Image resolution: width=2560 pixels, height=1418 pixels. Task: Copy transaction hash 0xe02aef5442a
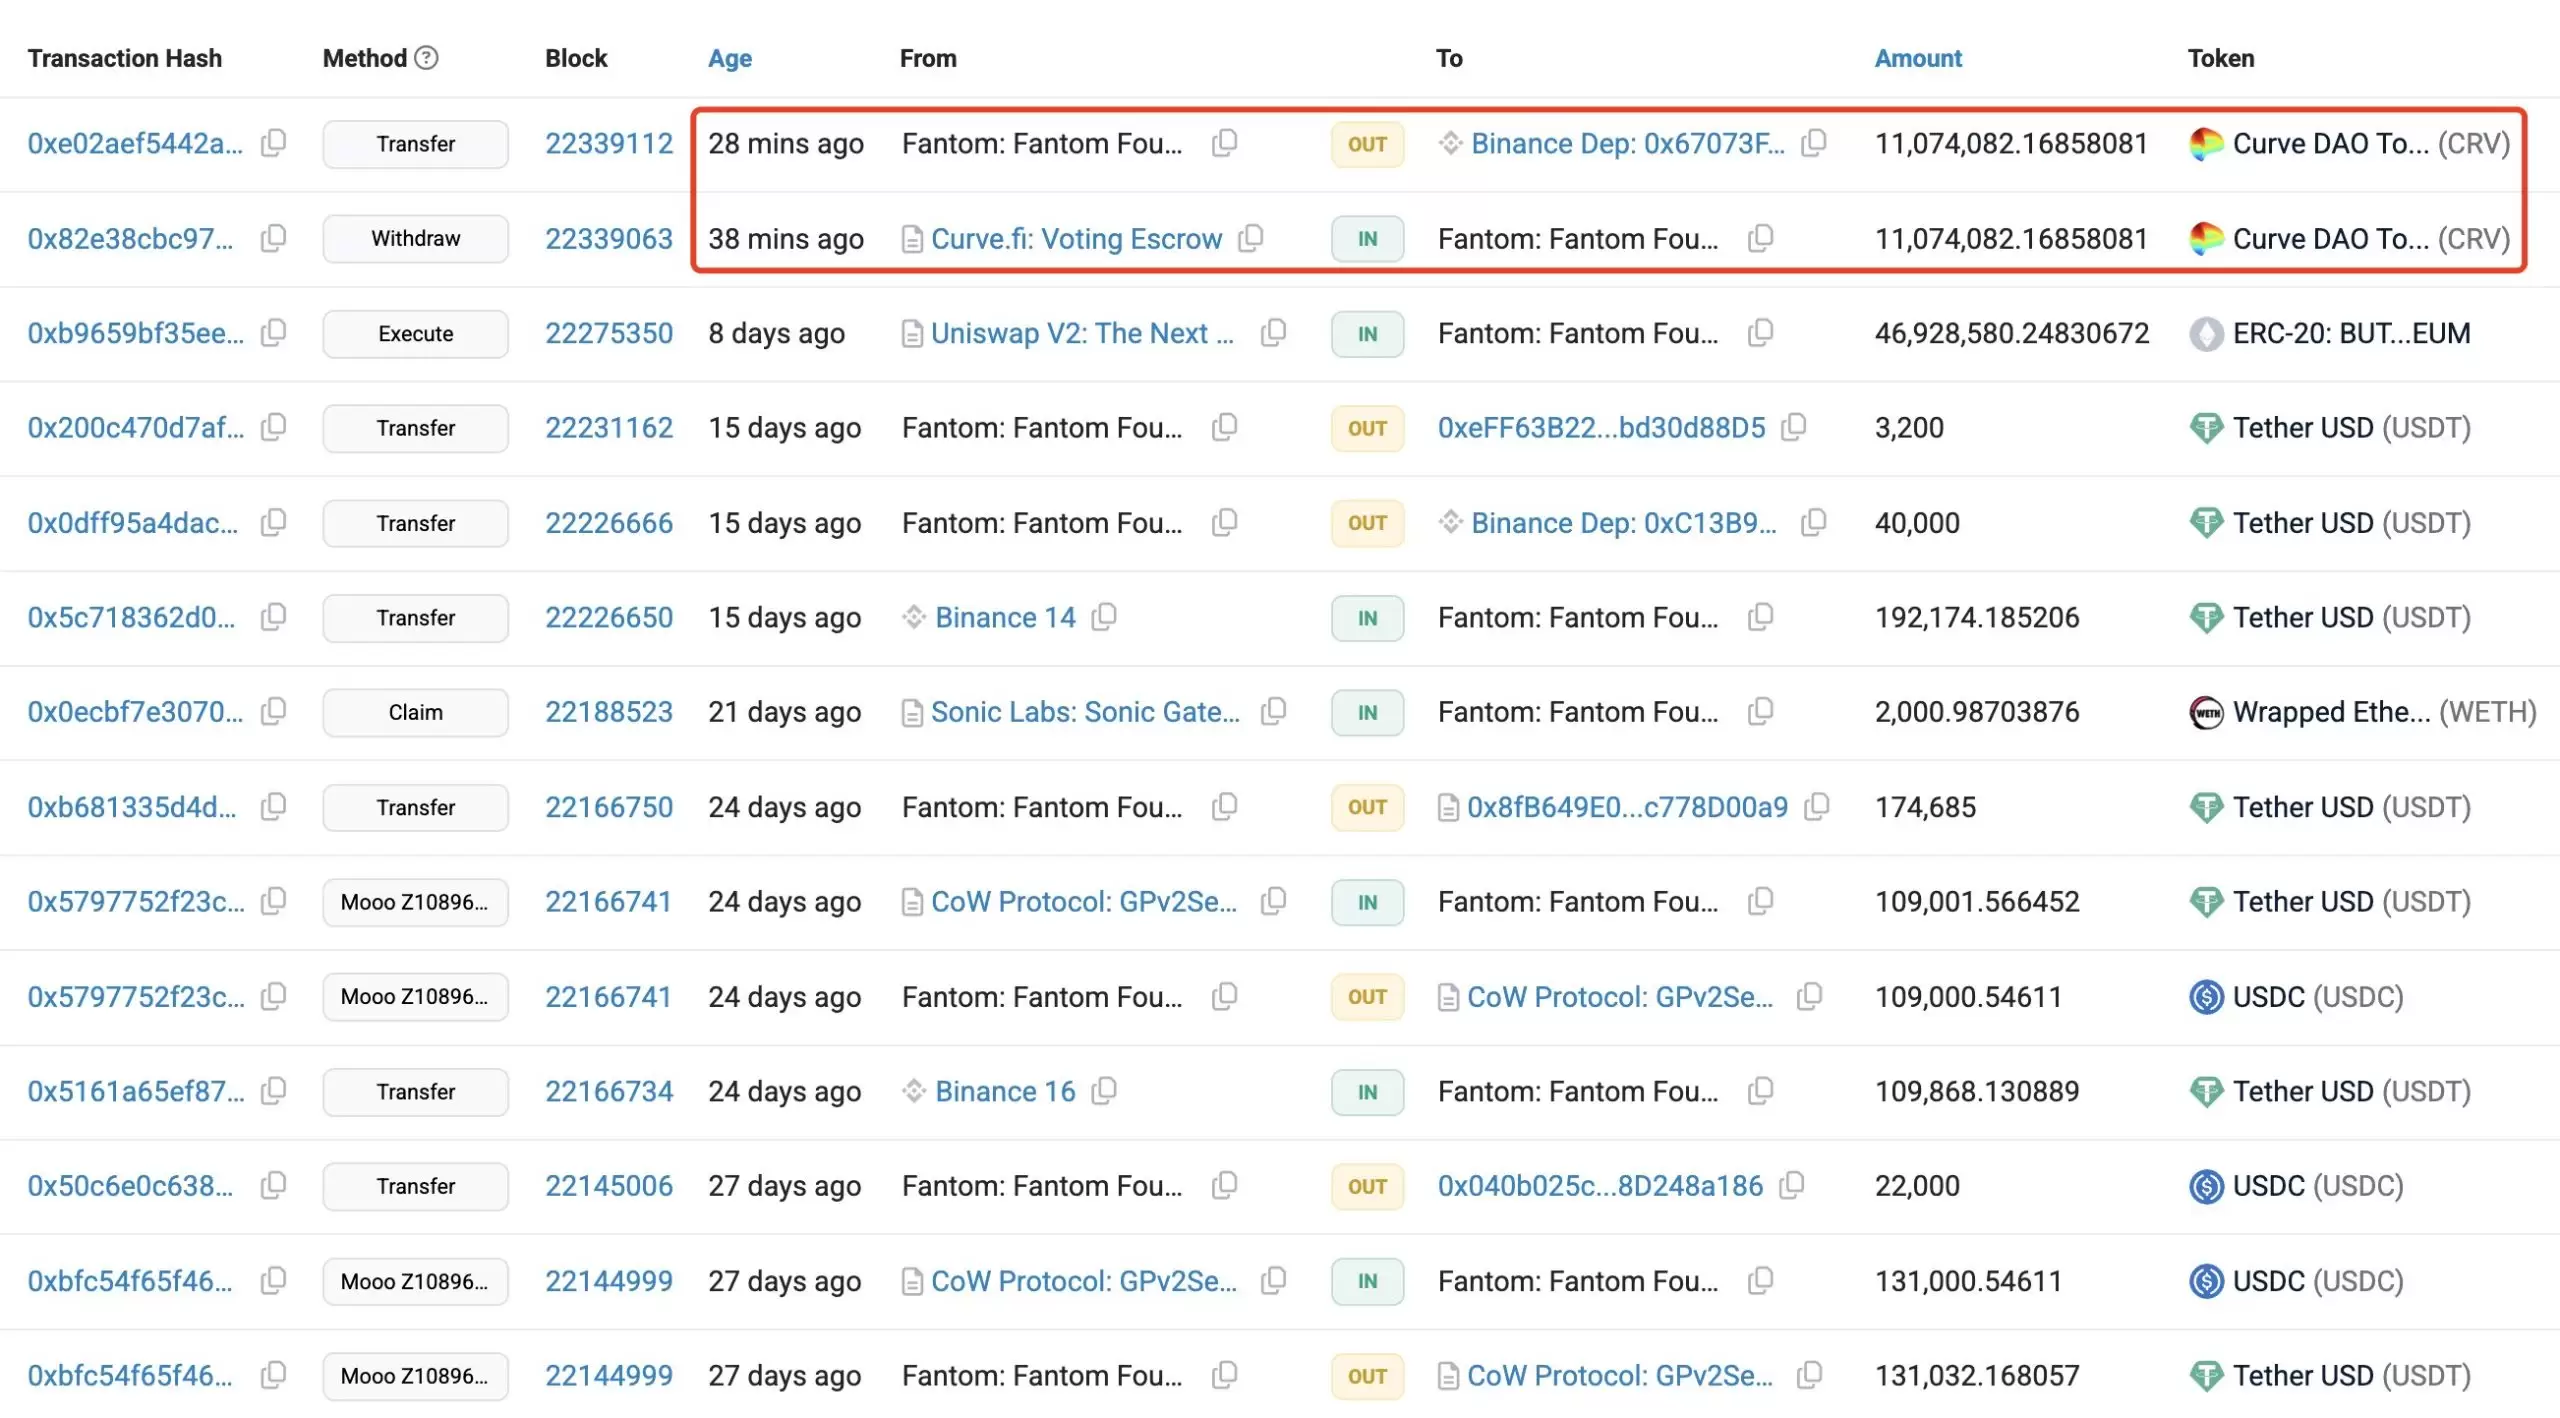tap(273, 143)
